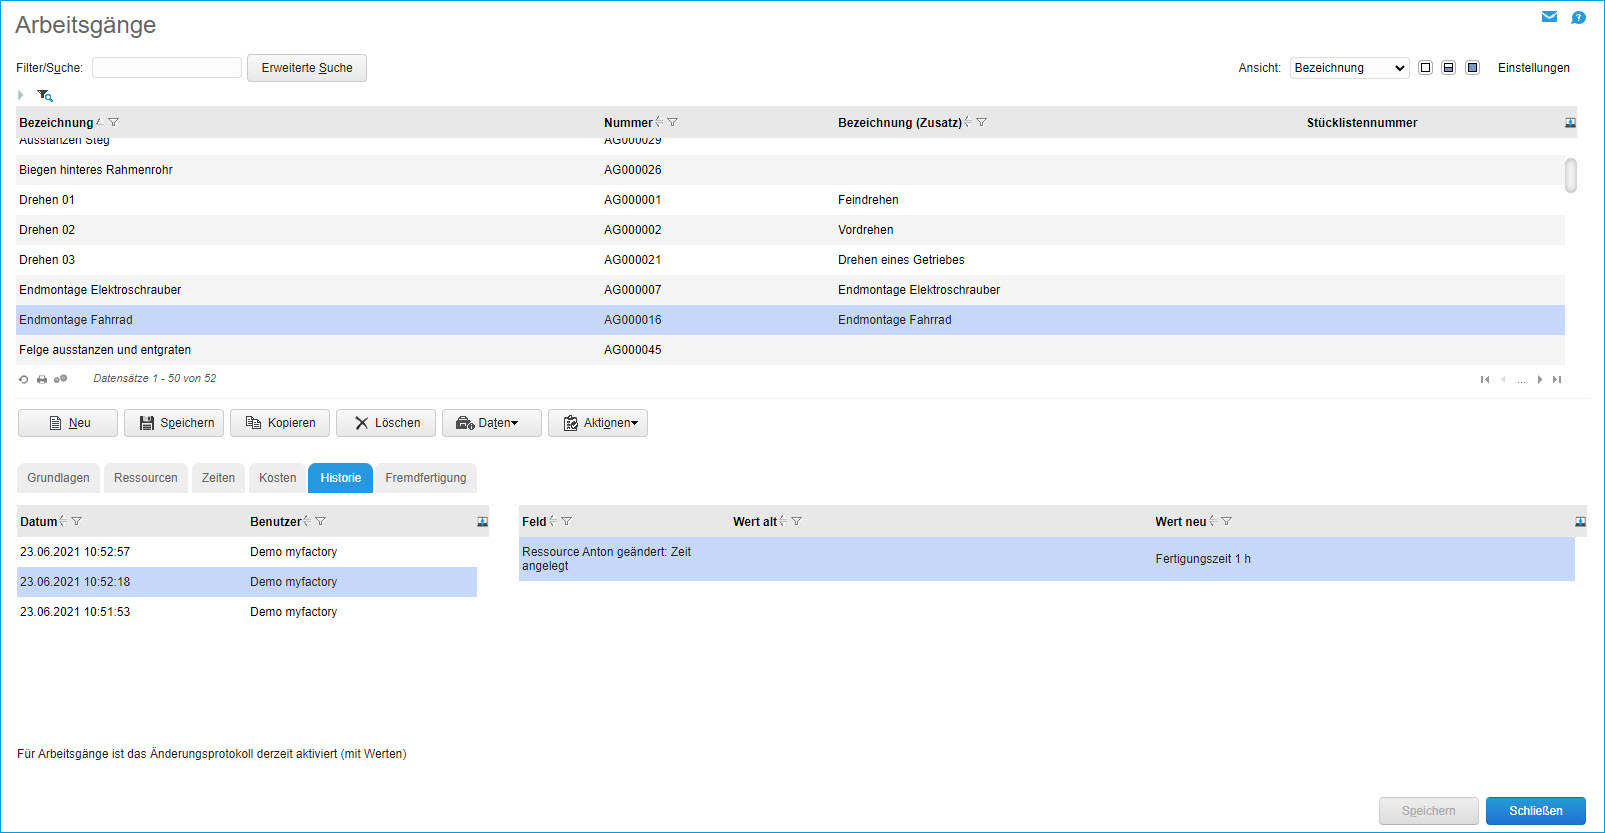Switch to split view layout
This screenshot has width=1605, height=833.
click(1448, 68)
